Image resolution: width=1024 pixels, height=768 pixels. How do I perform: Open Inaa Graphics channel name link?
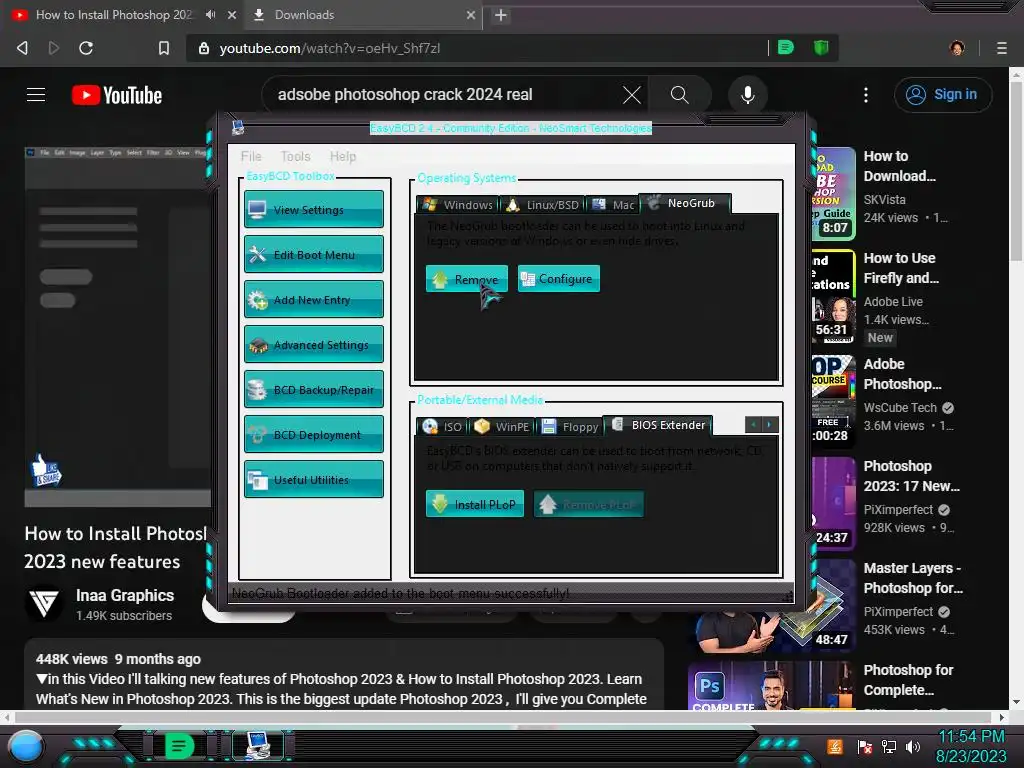[x=125, y=595]
